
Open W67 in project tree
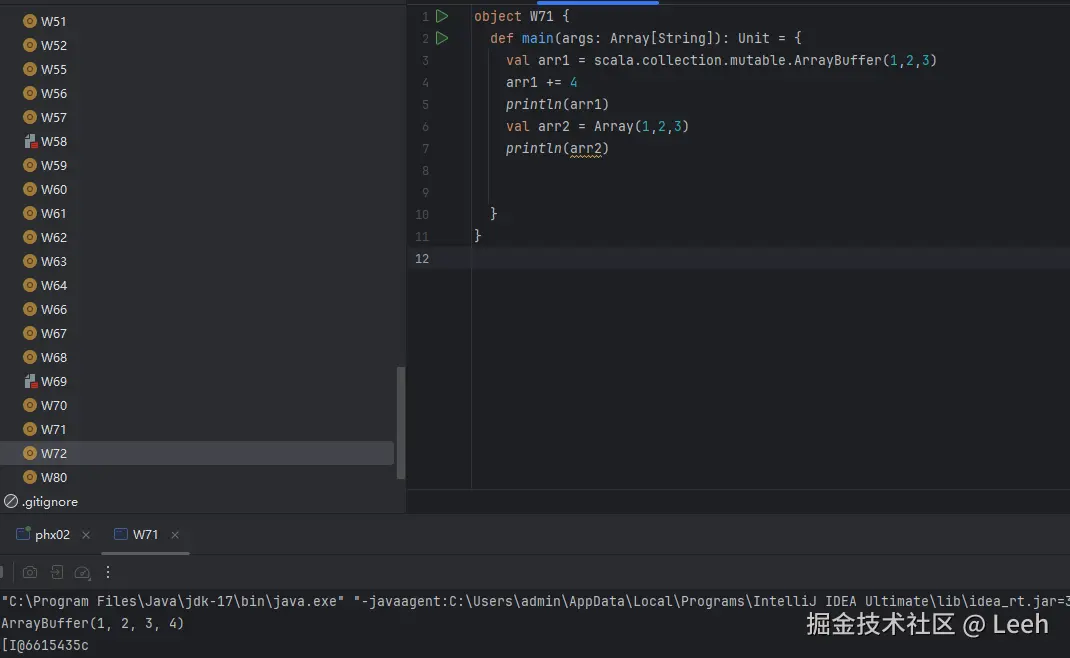click(53, 334)
